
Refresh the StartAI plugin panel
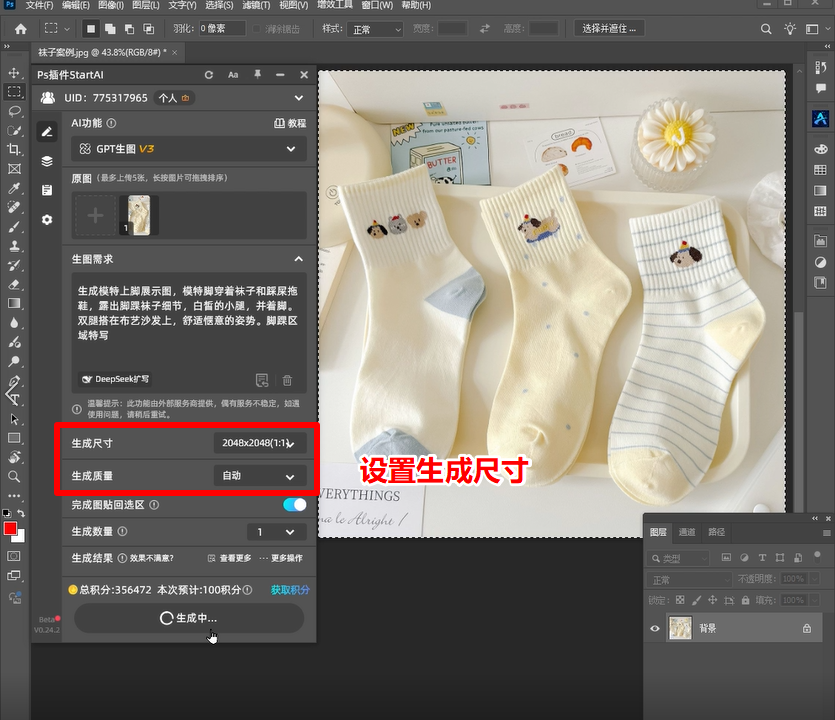(x=209, y=75)
